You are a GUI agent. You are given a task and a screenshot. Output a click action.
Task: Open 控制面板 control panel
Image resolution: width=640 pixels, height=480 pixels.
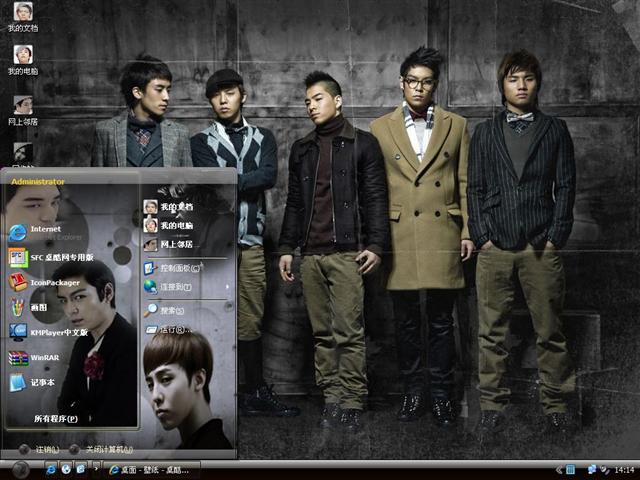point(173,268)
